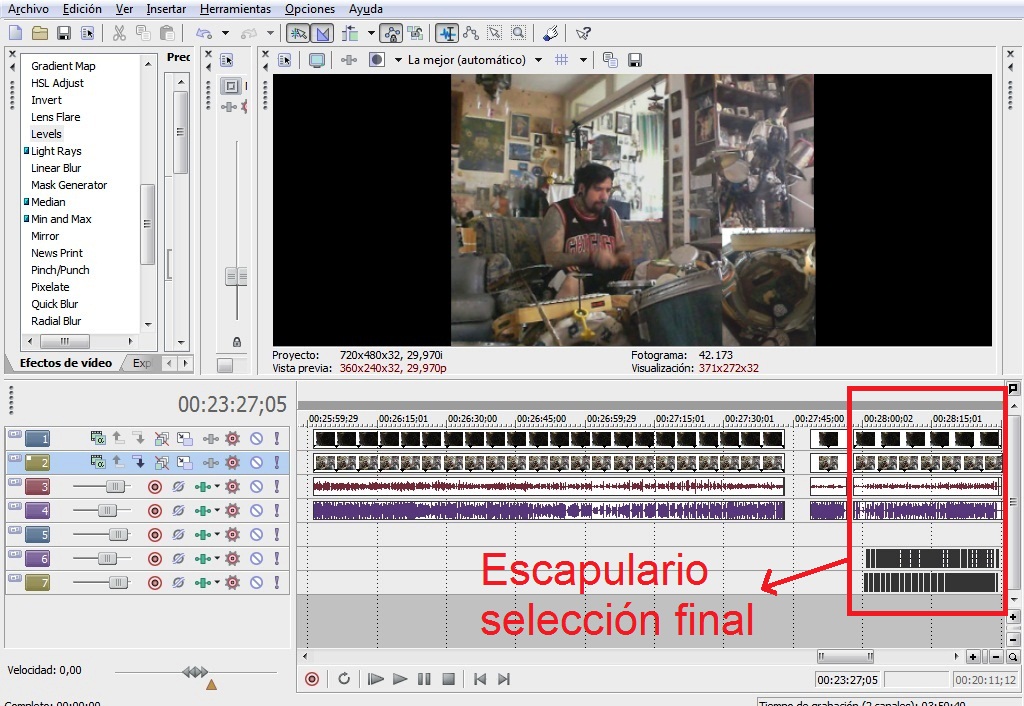Image resolution: width=1024 pixels, height=706 pixels.
Task: Copy preview snapshot to clipboard icon
Action: point(610,60)
